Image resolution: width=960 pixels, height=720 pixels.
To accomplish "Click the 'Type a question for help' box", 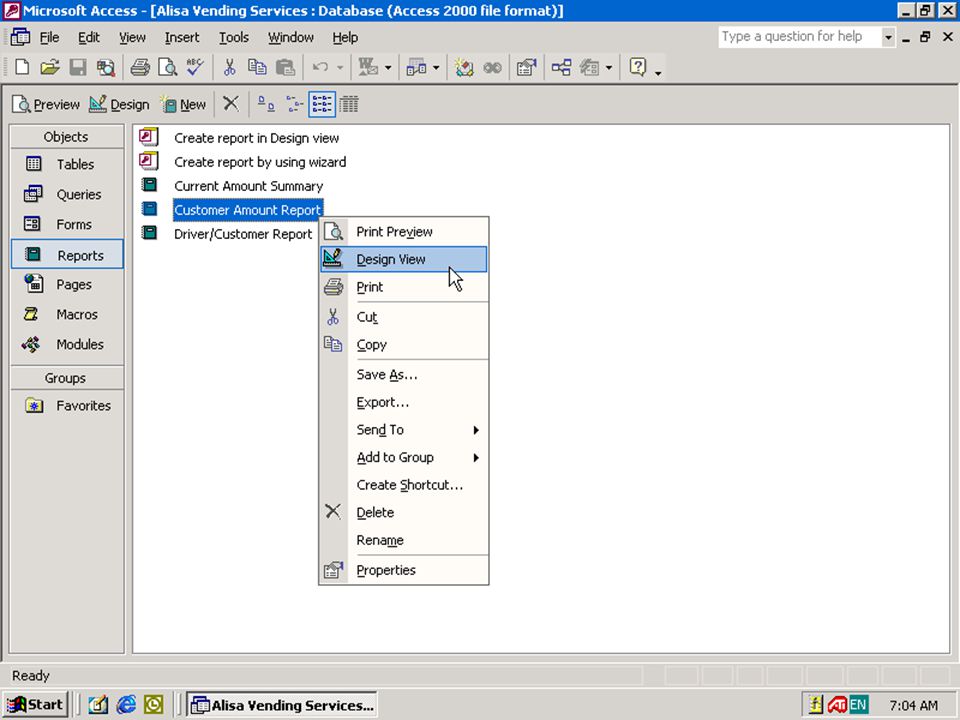I will pyautogui.click(x=799, y=37).
